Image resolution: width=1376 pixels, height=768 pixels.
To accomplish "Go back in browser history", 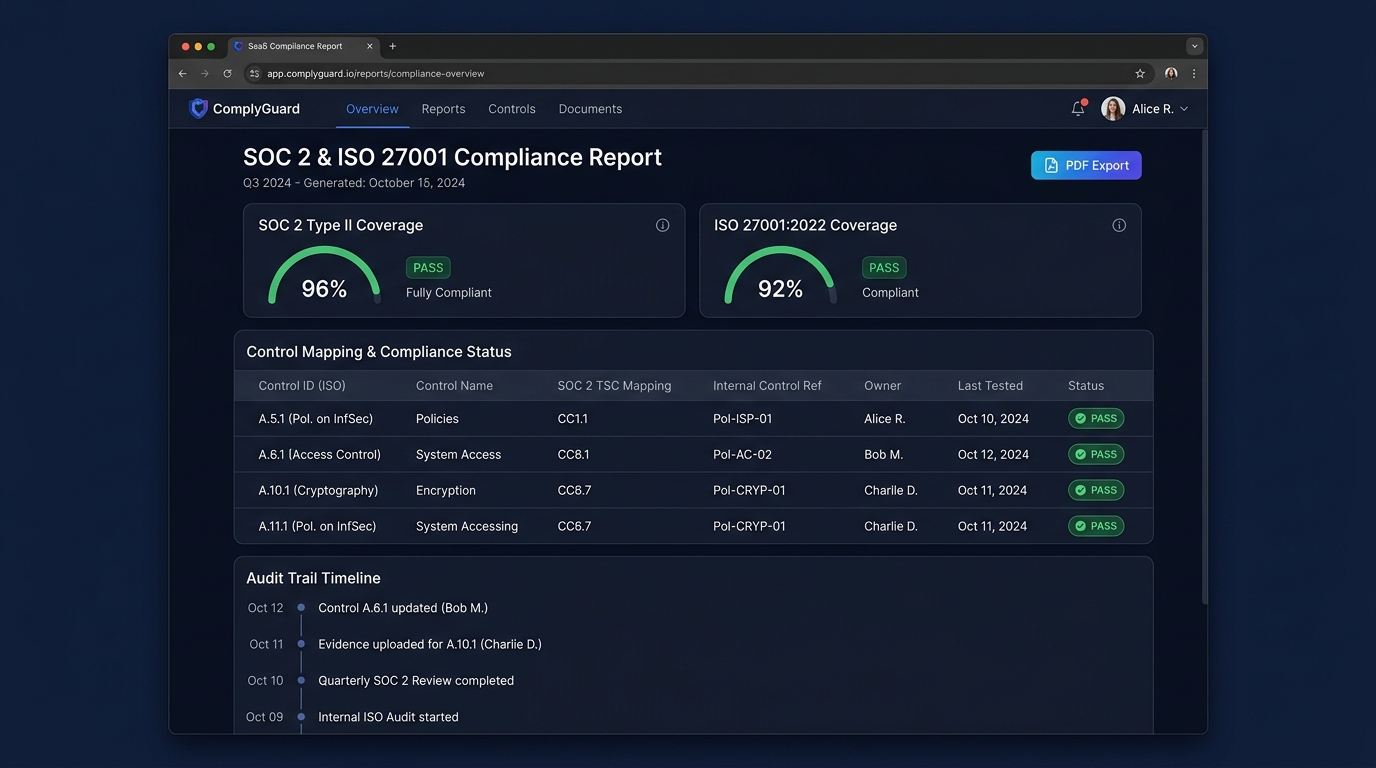I will click(182, 73).
